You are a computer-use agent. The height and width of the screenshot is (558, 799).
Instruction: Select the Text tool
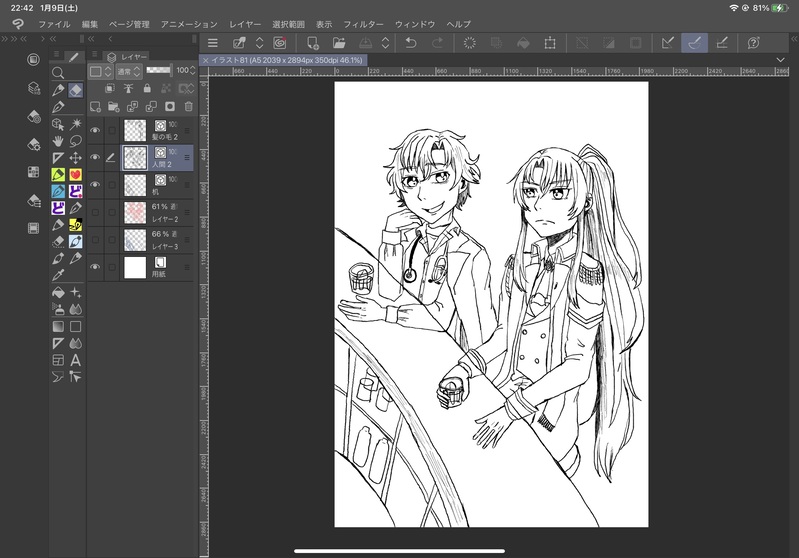point(75,360)
